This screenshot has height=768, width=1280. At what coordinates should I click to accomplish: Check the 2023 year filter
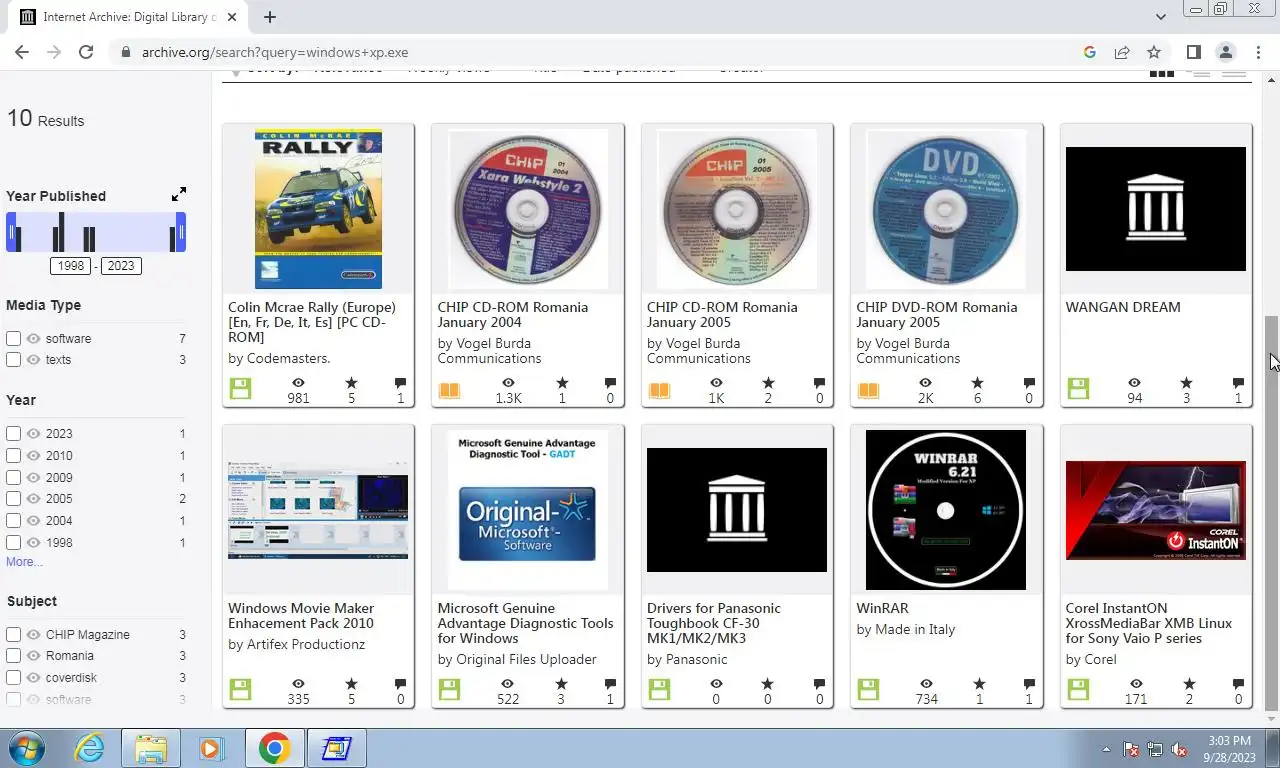14,434
